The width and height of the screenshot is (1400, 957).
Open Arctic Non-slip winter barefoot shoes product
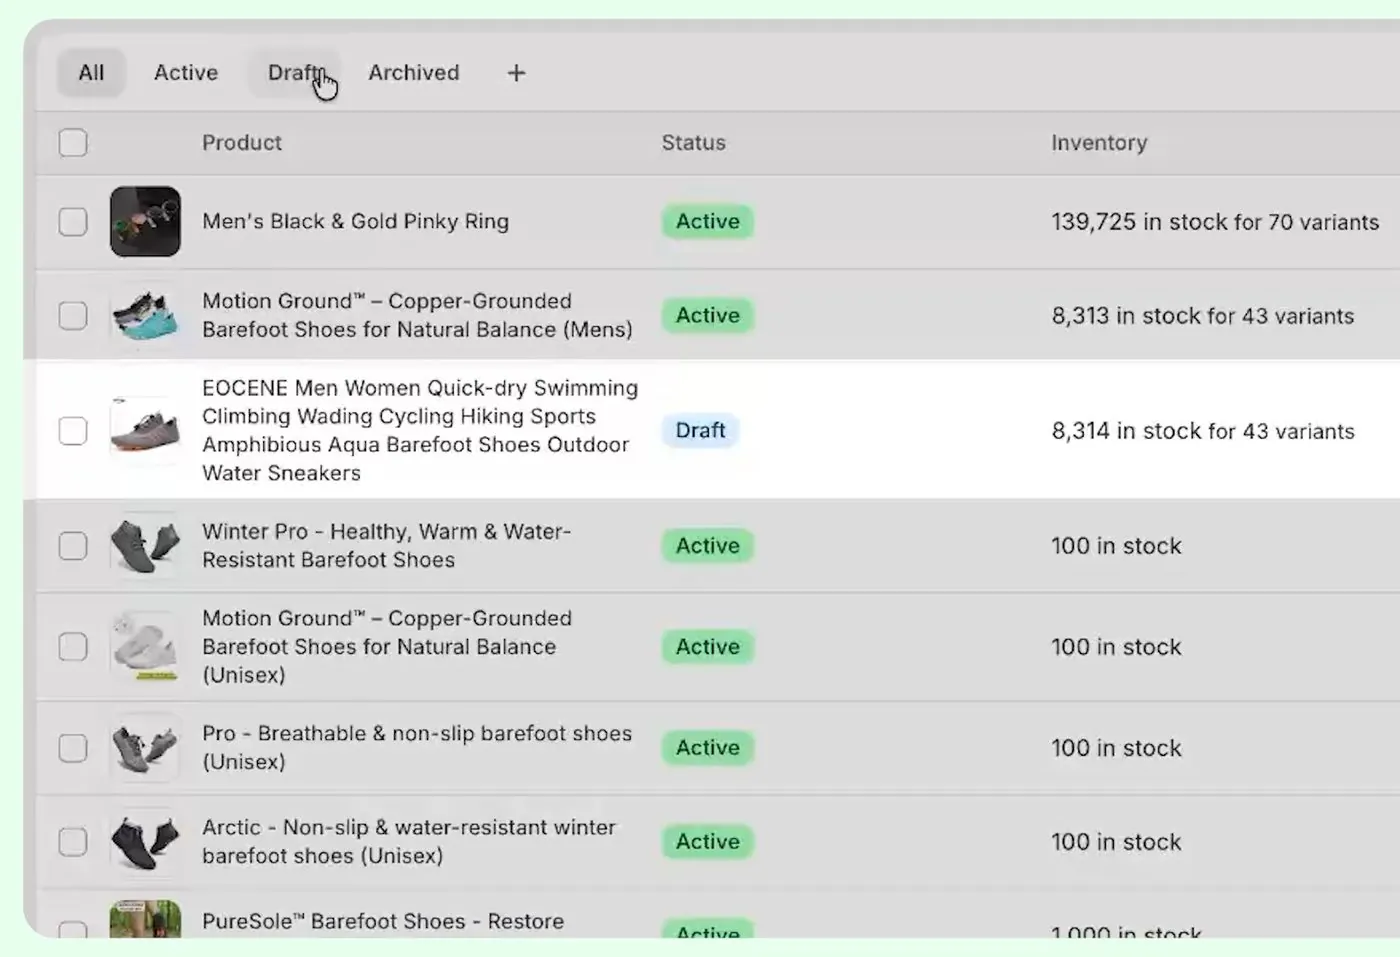tap(409, 842)
